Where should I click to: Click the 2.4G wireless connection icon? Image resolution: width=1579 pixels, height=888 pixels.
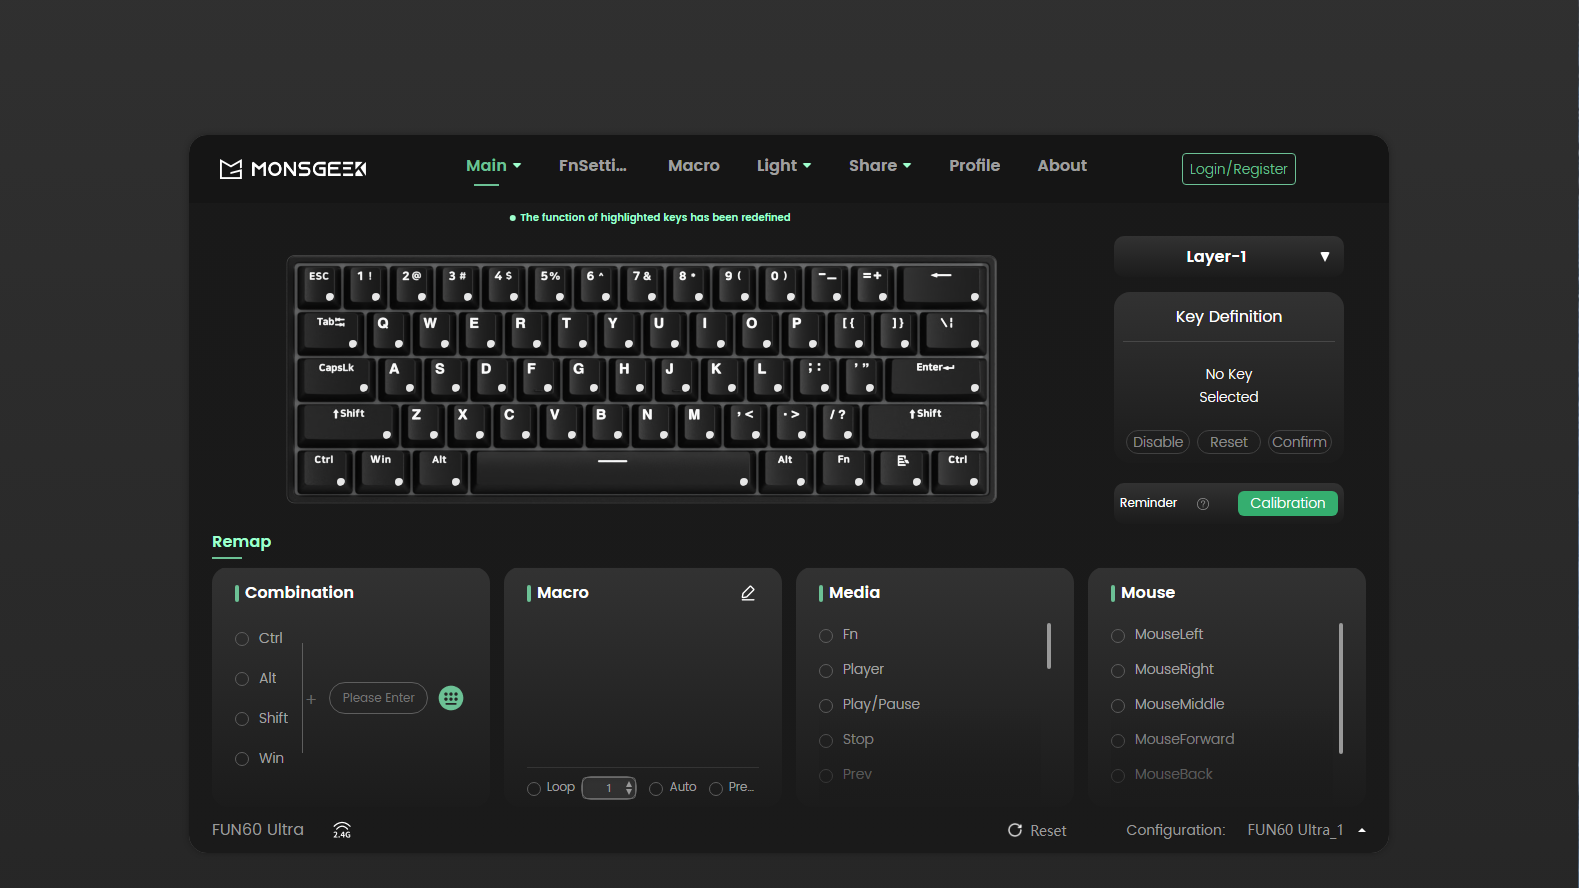pyautogui.click(x=342, y=830)
